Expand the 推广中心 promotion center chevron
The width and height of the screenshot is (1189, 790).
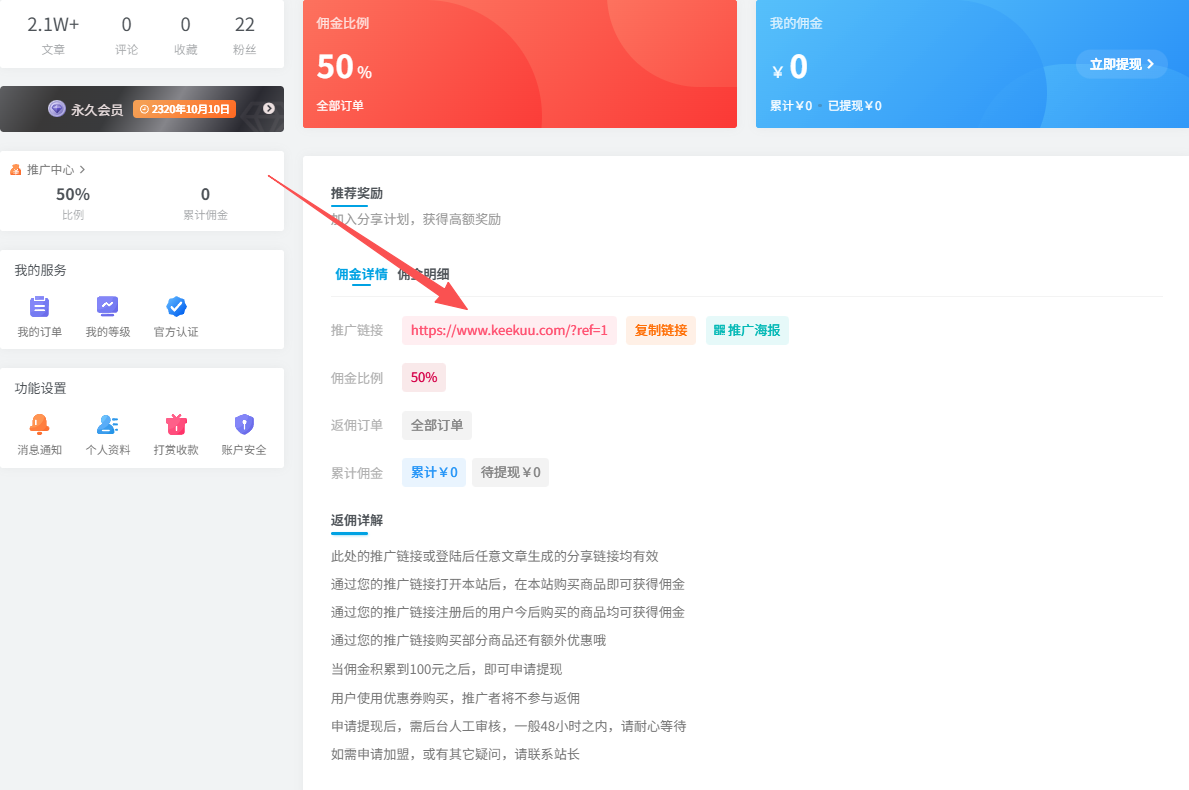tap(82, 170)
